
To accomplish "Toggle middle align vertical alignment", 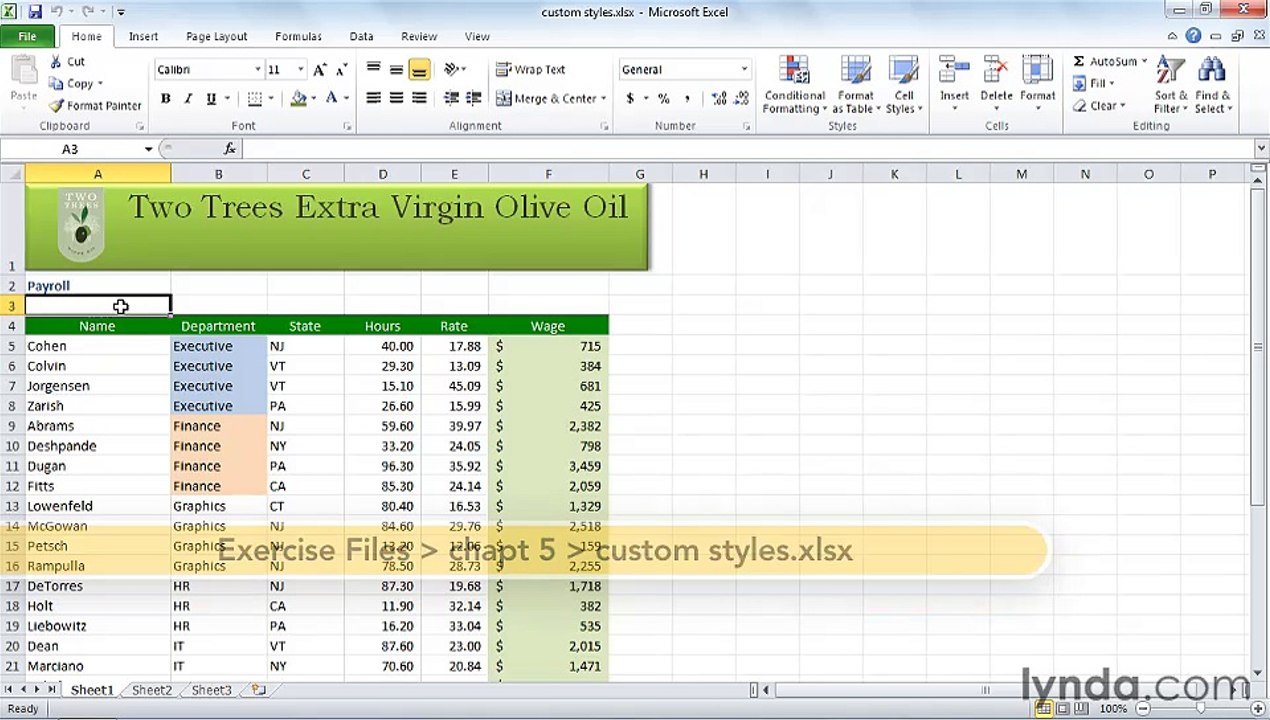I will coord(396,69).
